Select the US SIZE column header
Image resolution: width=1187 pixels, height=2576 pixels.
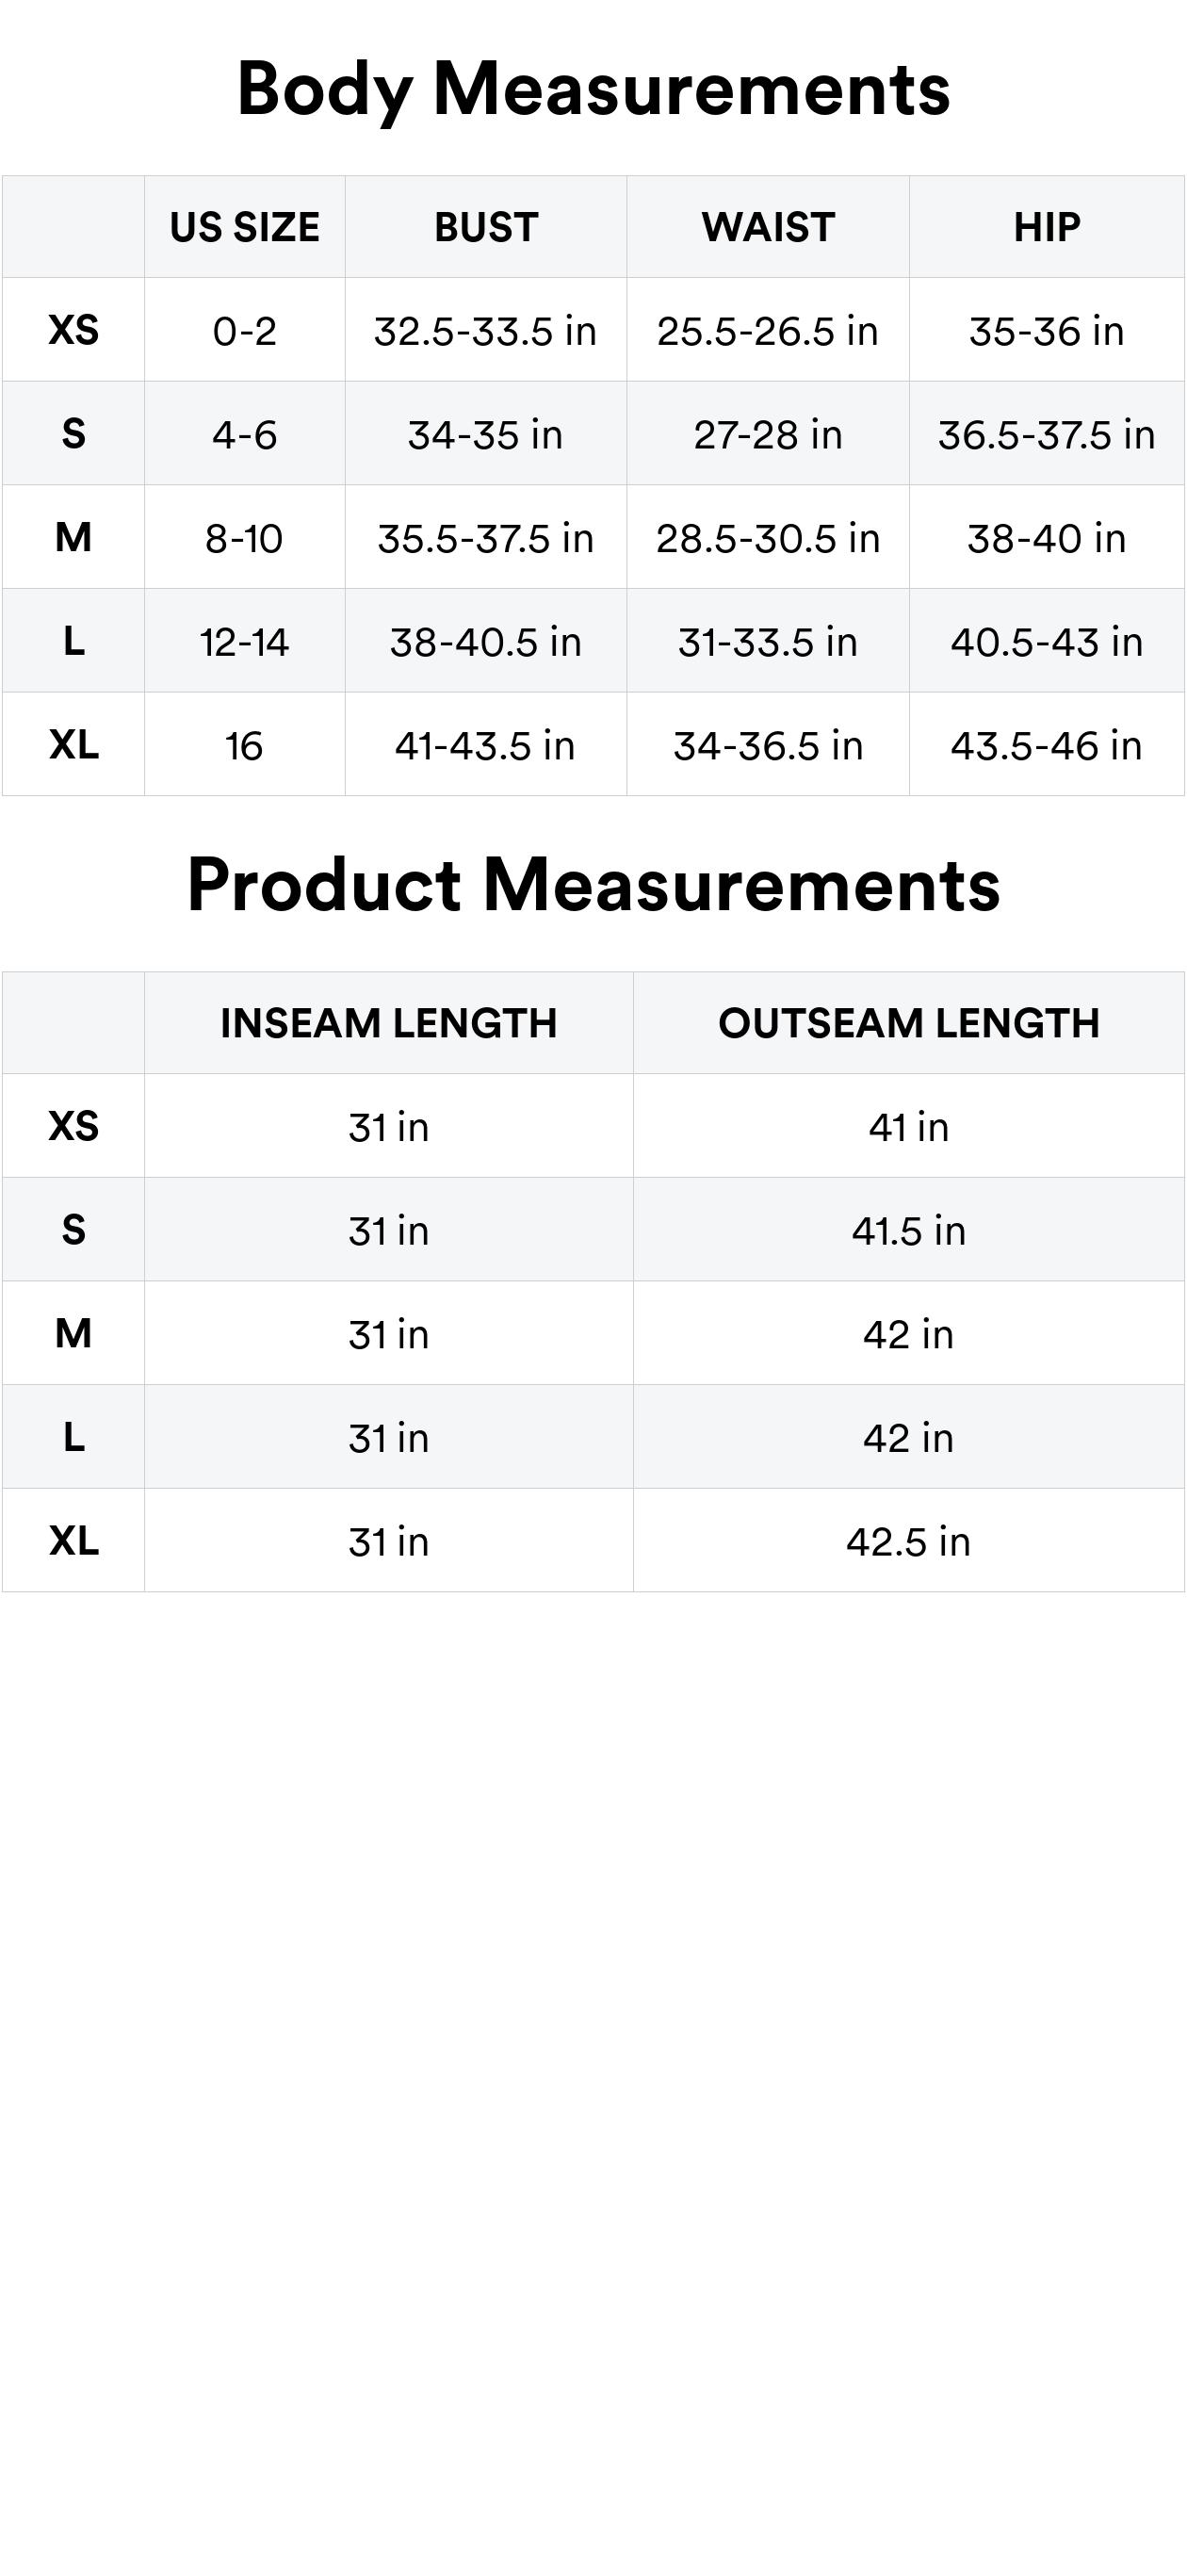244,227
